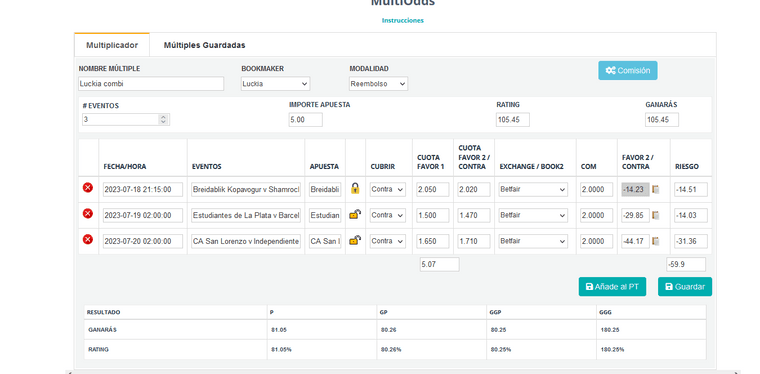The image size is (760, 374).
Task: Click the COM field in San Lorenzo row
Action: [597, 241]
